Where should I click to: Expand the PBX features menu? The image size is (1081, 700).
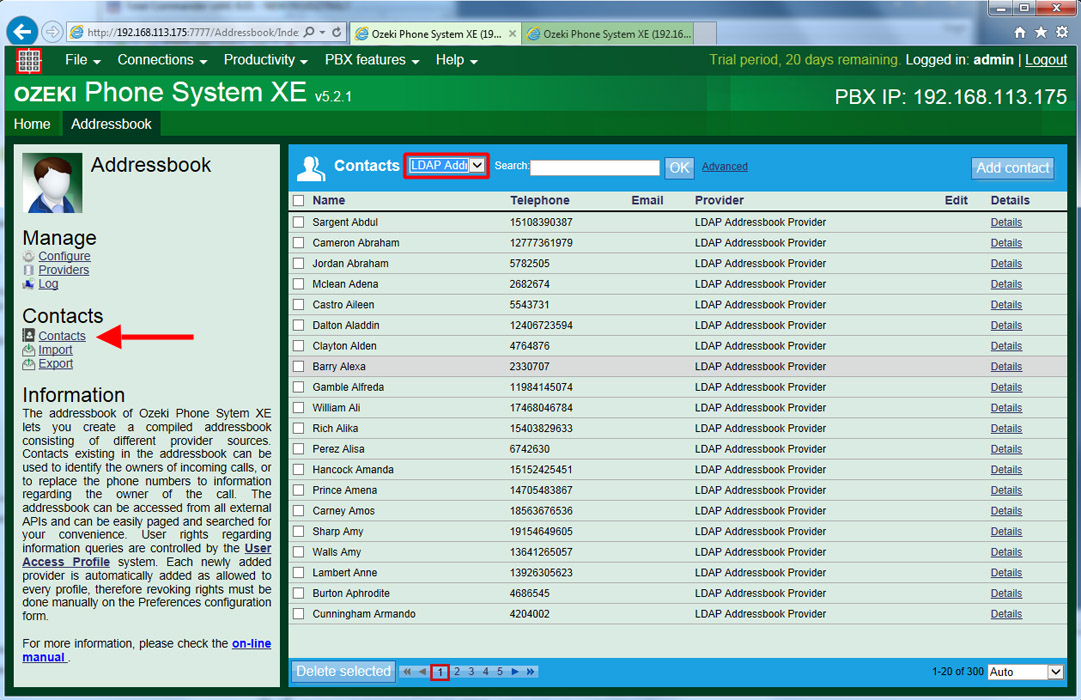coord(372,60)
